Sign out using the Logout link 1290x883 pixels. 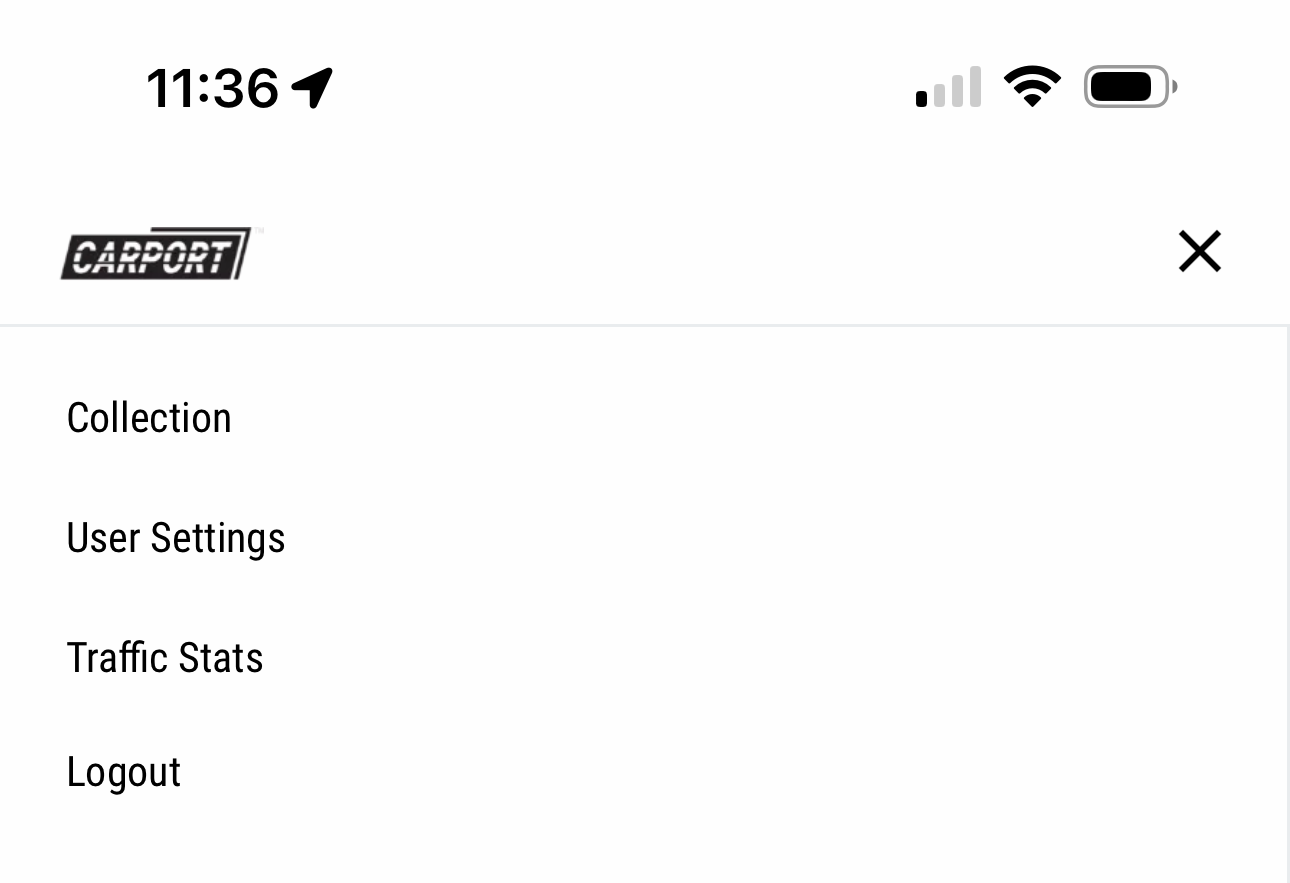(x=124, y=772)
